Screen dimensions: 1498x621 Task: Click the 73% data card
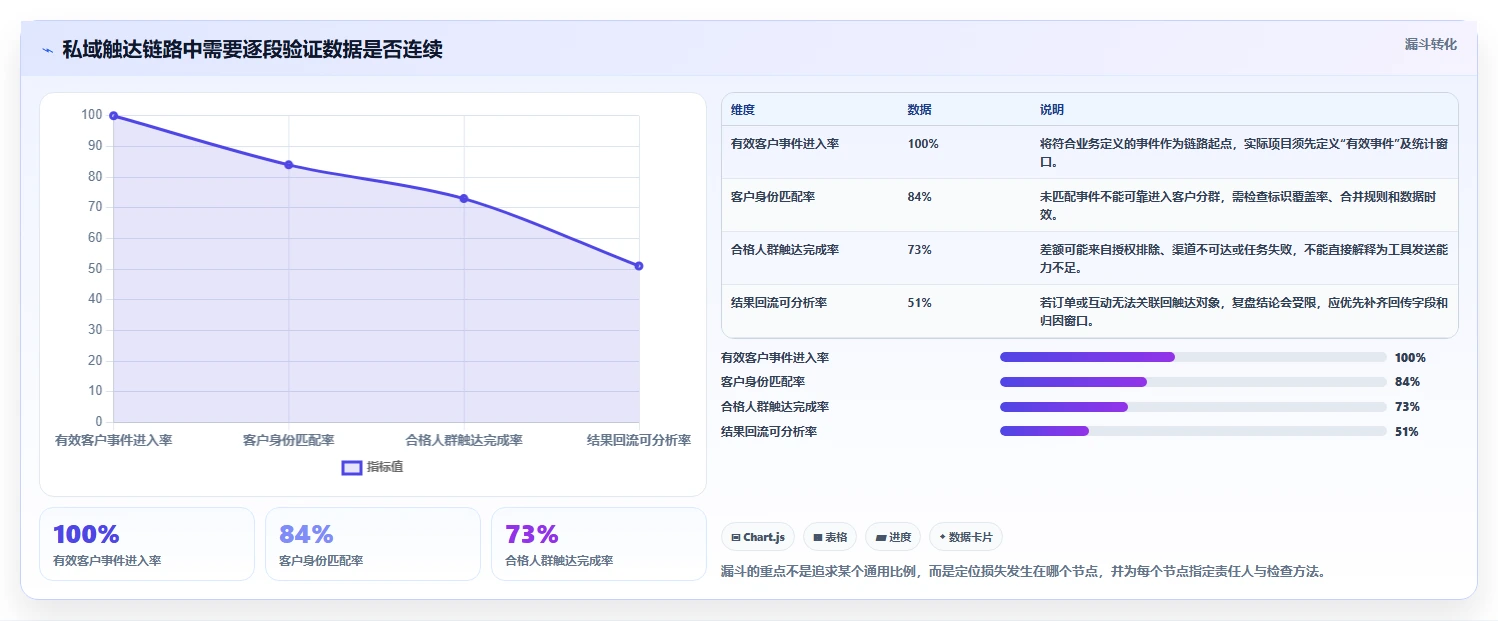point(599,544)
